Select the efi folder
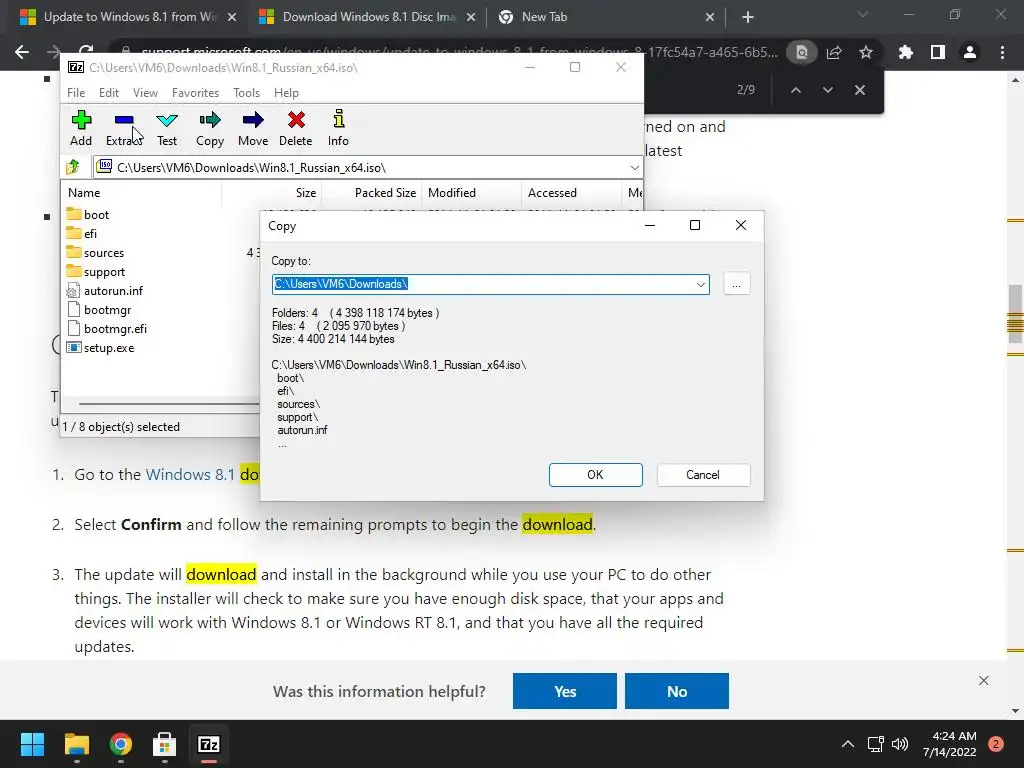This screenshot has height=768, width=1024. [90, 234]
